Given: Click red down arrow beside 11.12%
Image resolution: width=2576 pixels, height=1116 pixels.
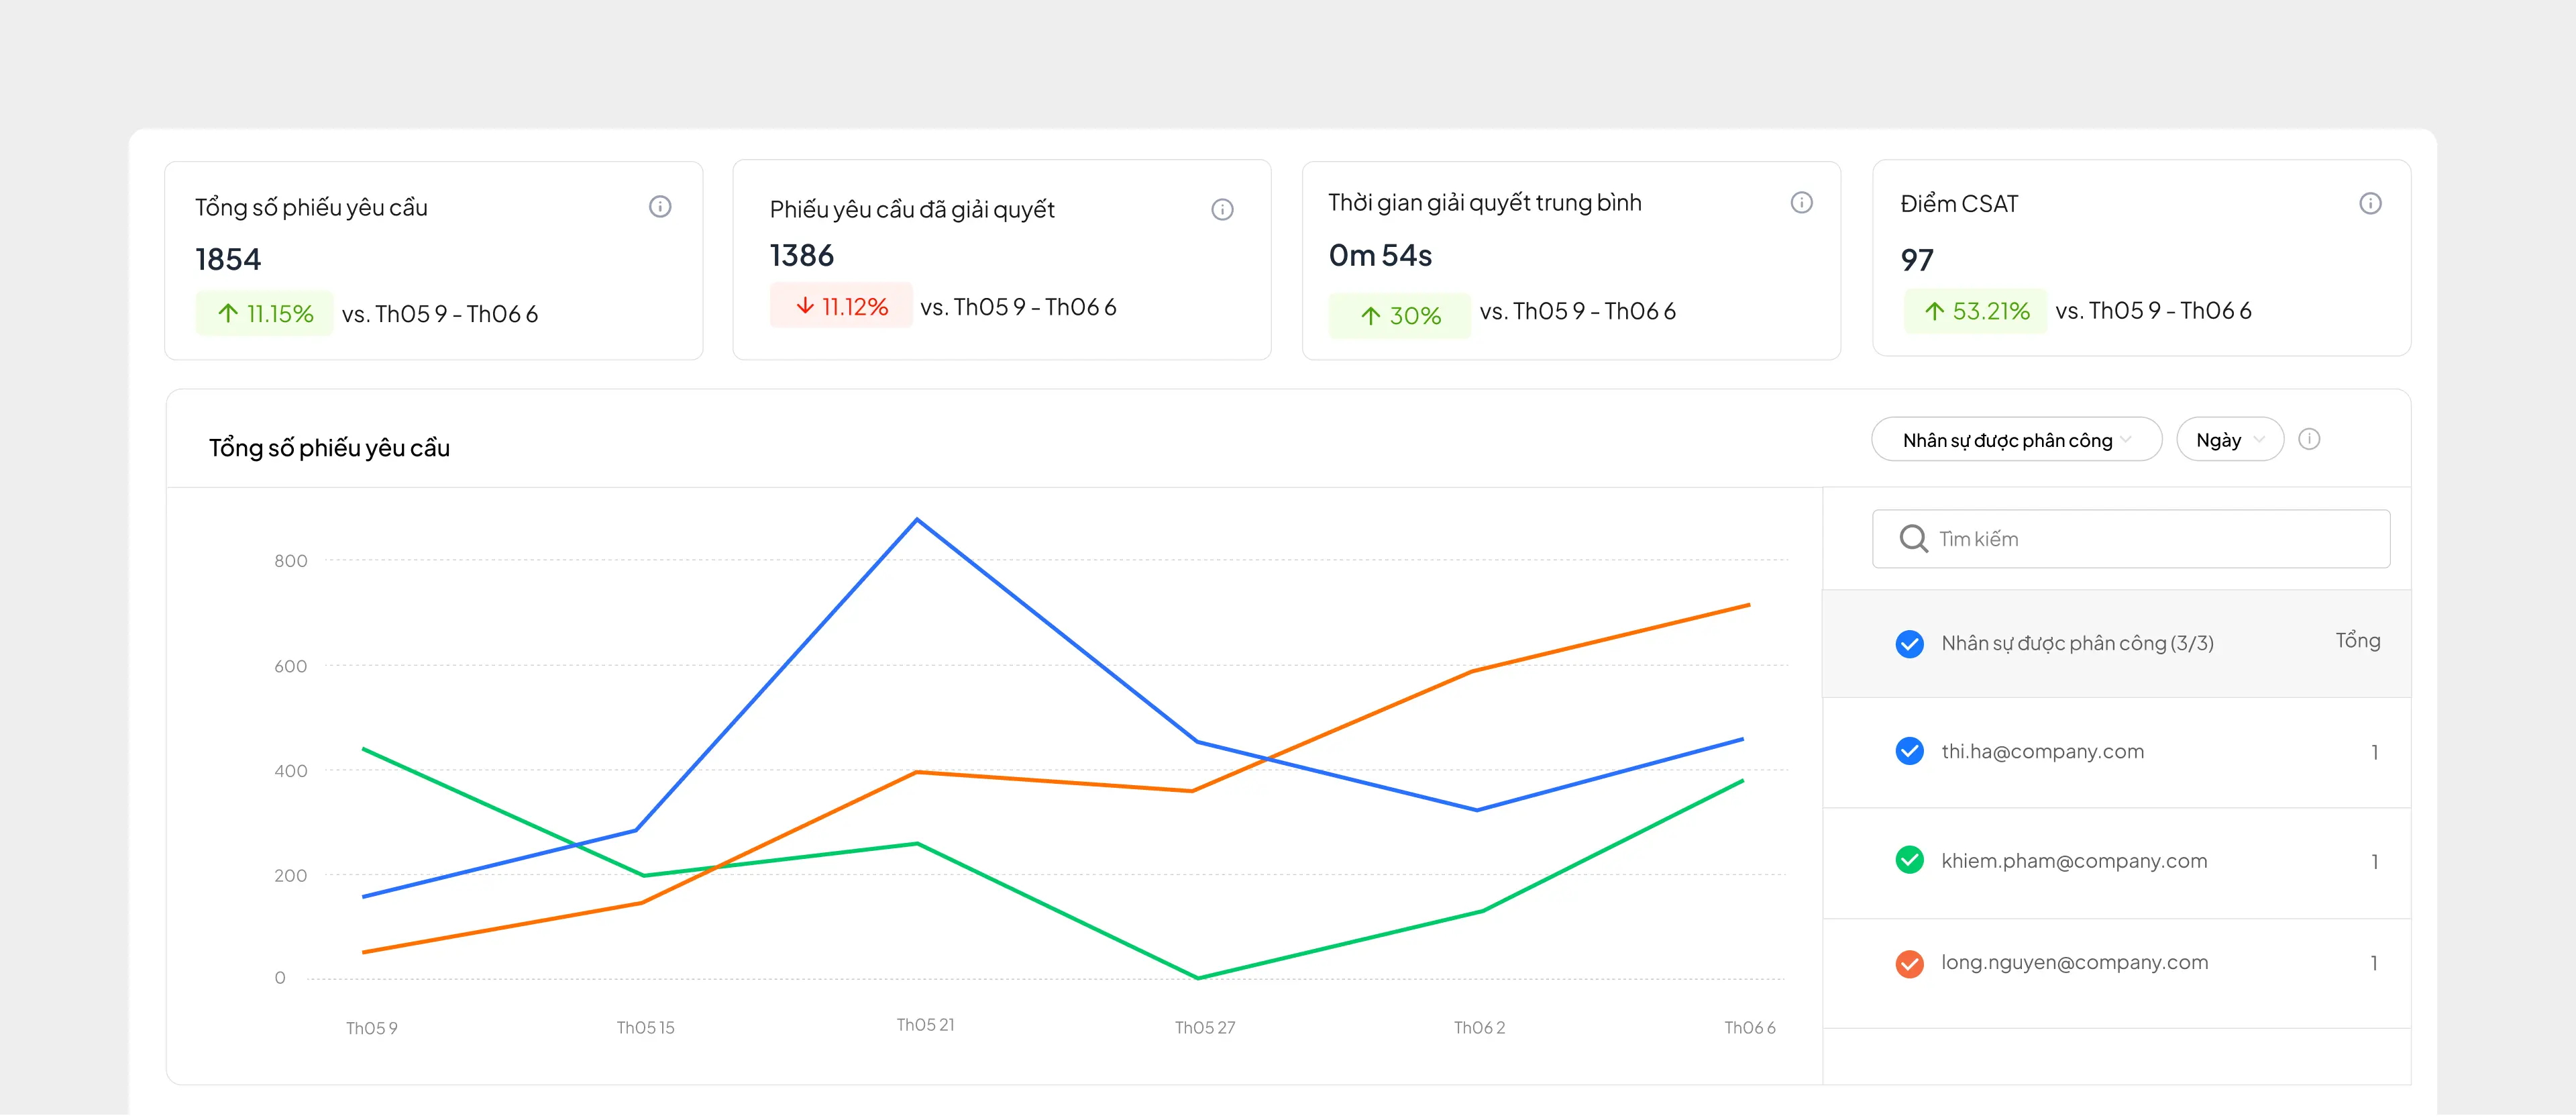Looking at the screenshot, I should [x=805, y=306].
